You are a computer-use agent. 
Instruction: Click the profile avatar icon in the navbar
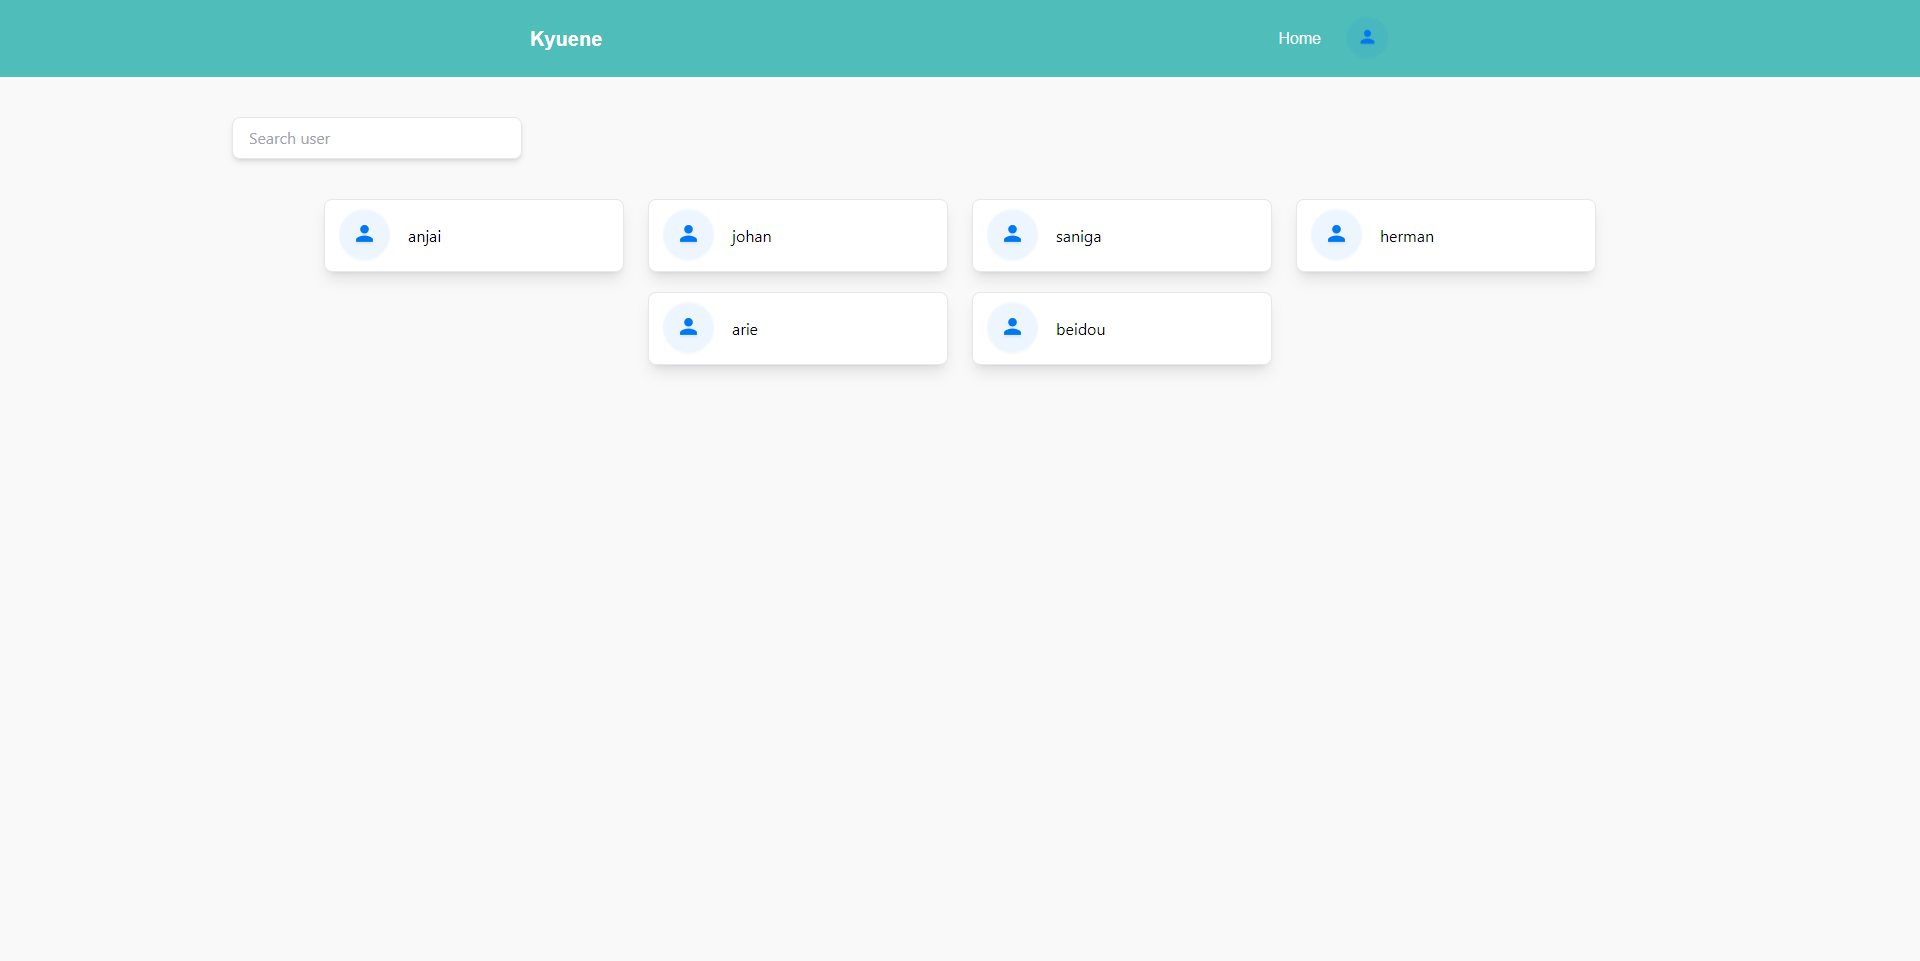pyautogui.click(x=1367, y=38)
